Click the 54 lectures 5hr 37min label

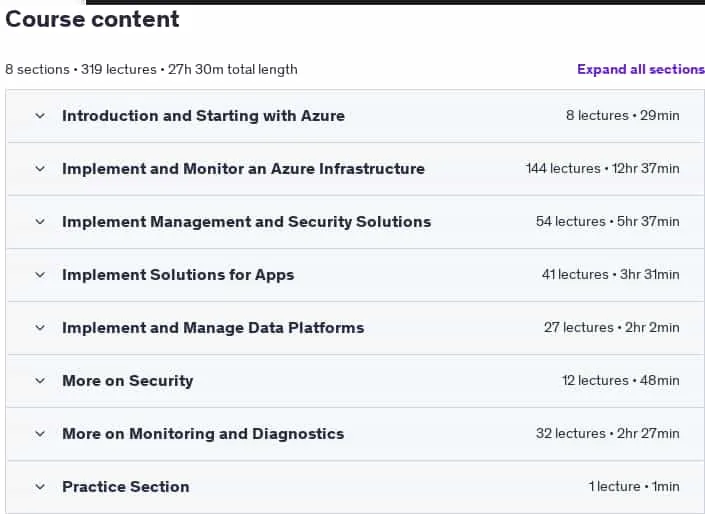coord(607,222)
